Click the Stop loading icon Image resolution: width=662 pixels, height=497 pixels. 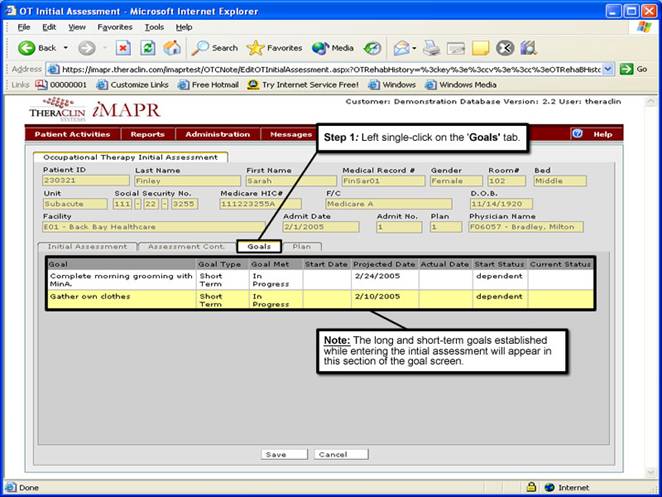click(123, 47)
